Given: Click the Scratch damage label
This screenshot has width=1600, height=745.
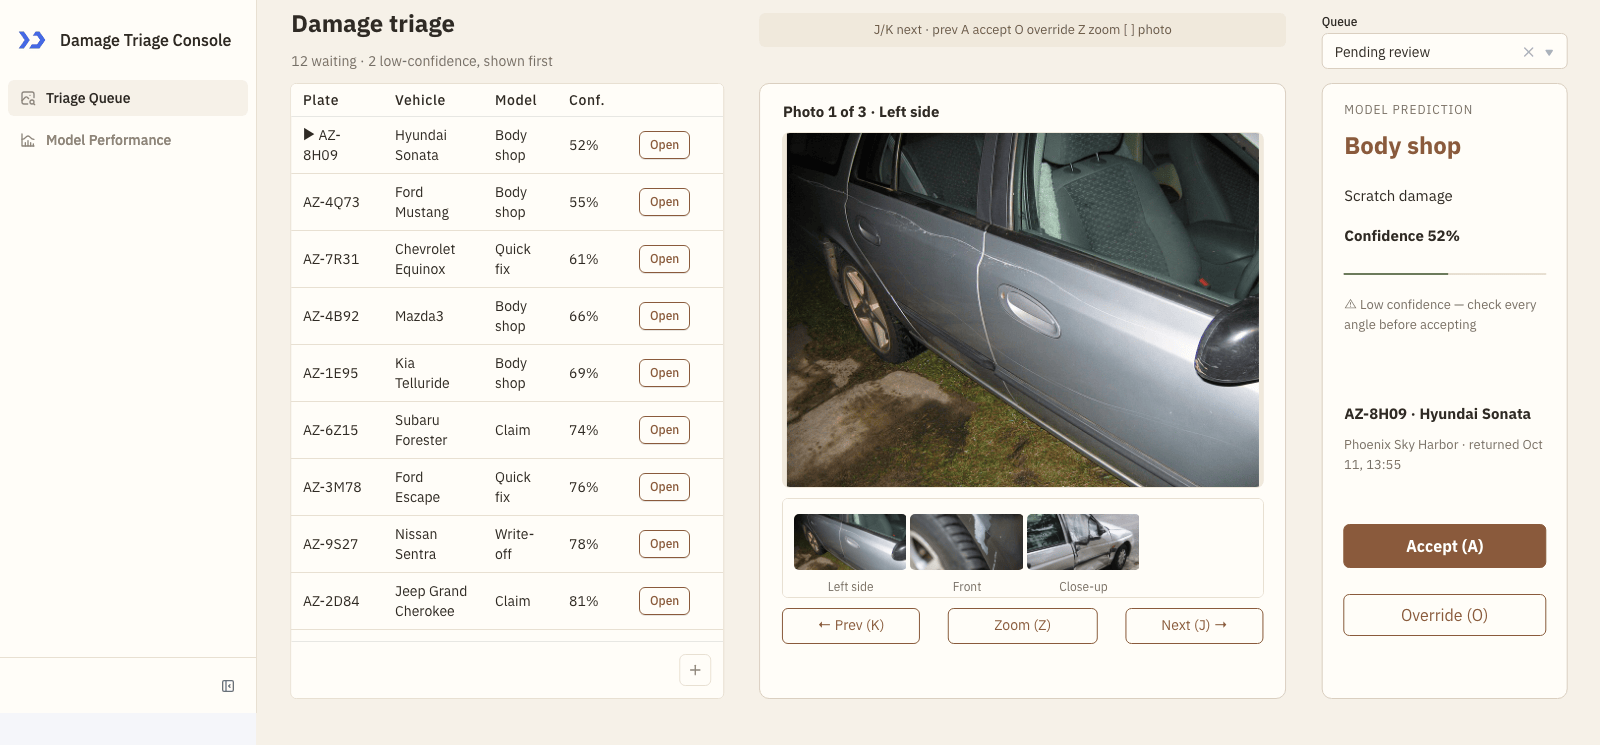Looking at the screenshot, I should [x=1398, y=196].
